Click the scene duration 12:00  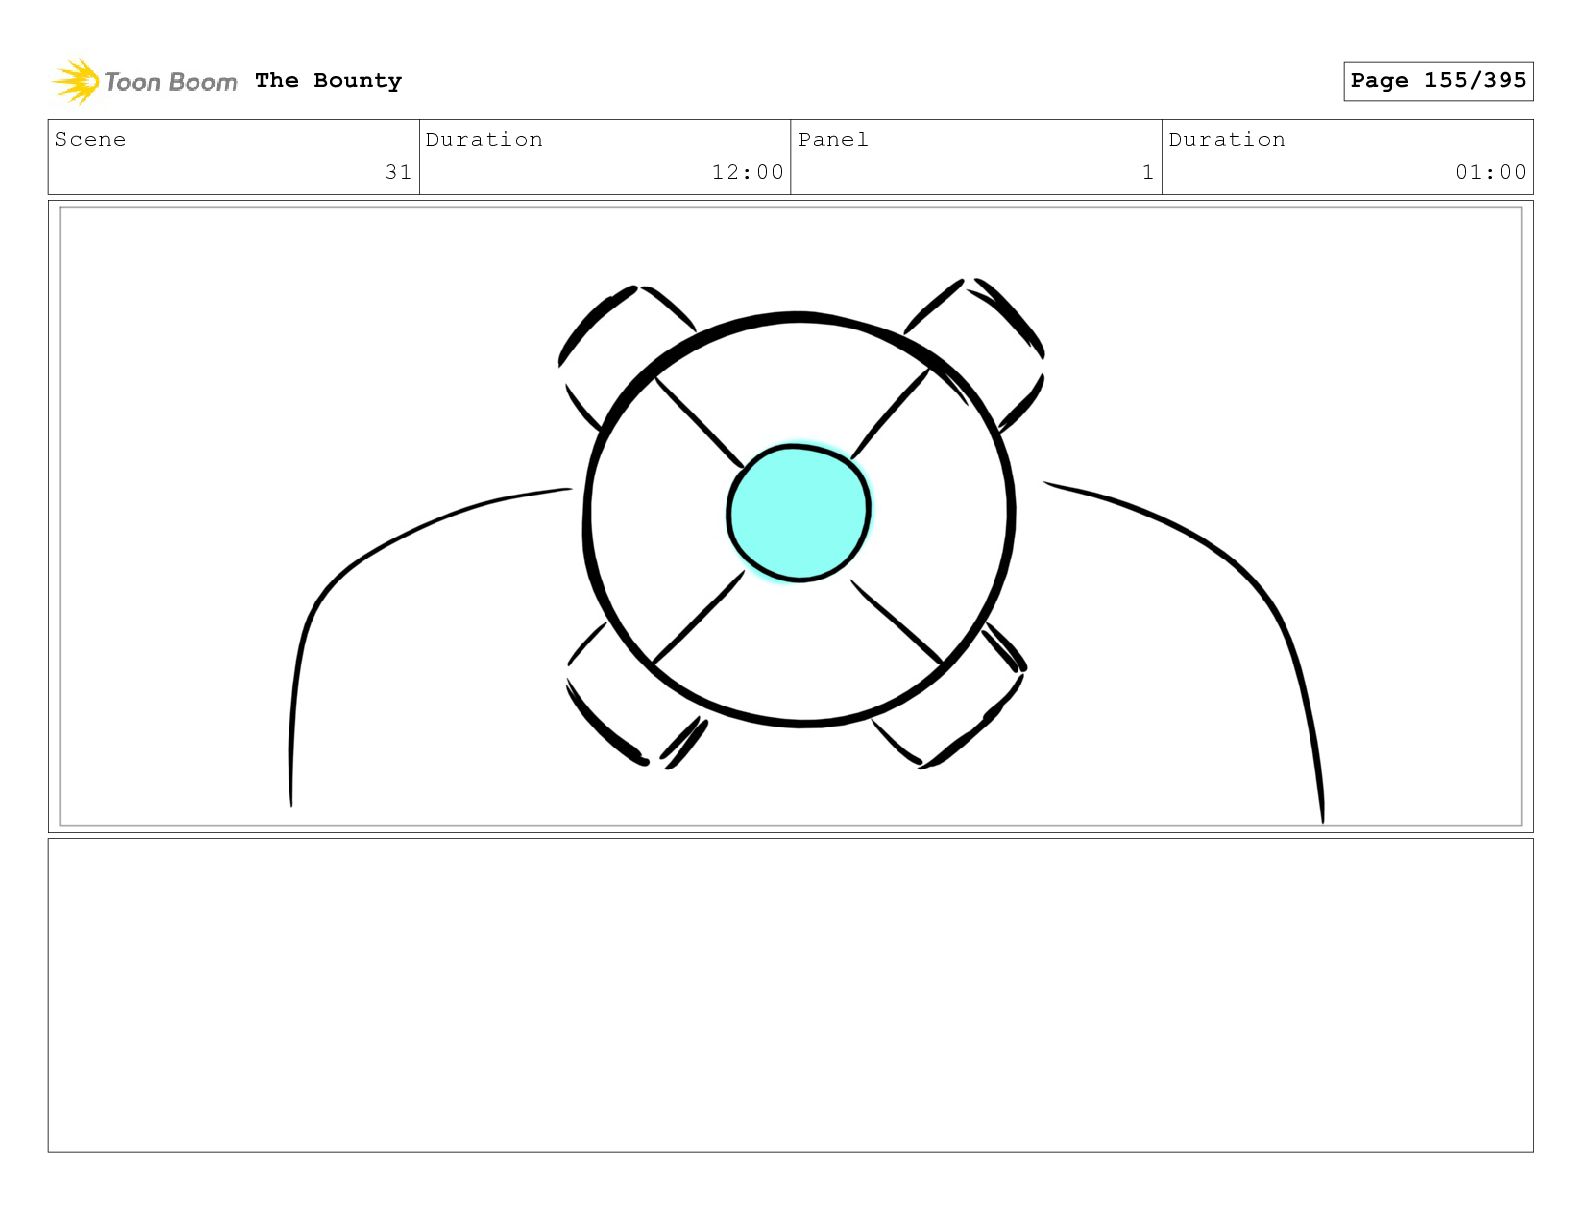747,172
